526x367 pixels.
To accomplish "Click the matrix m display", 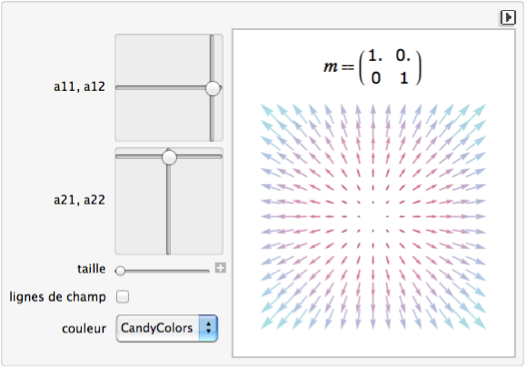I will click(372, 67).
